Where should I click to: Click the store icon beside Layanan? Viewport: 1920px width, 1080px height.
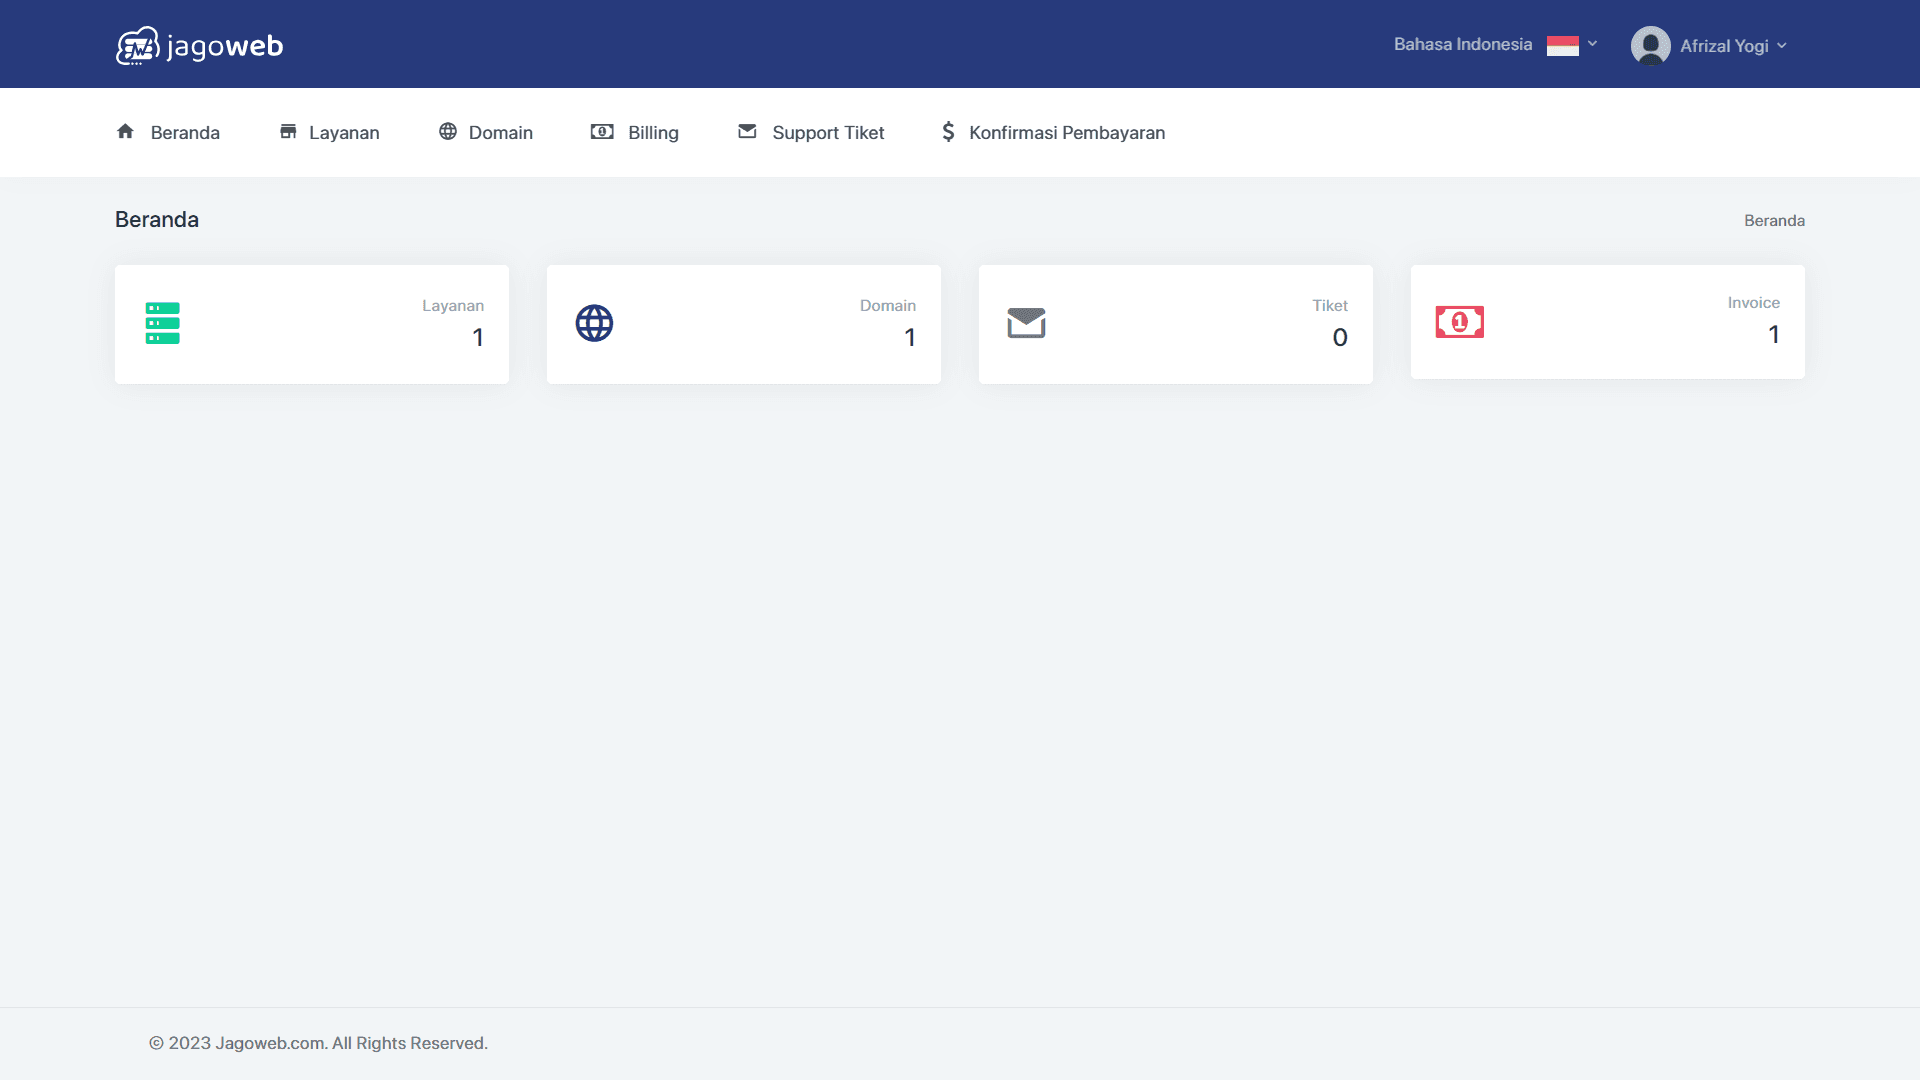288,131
